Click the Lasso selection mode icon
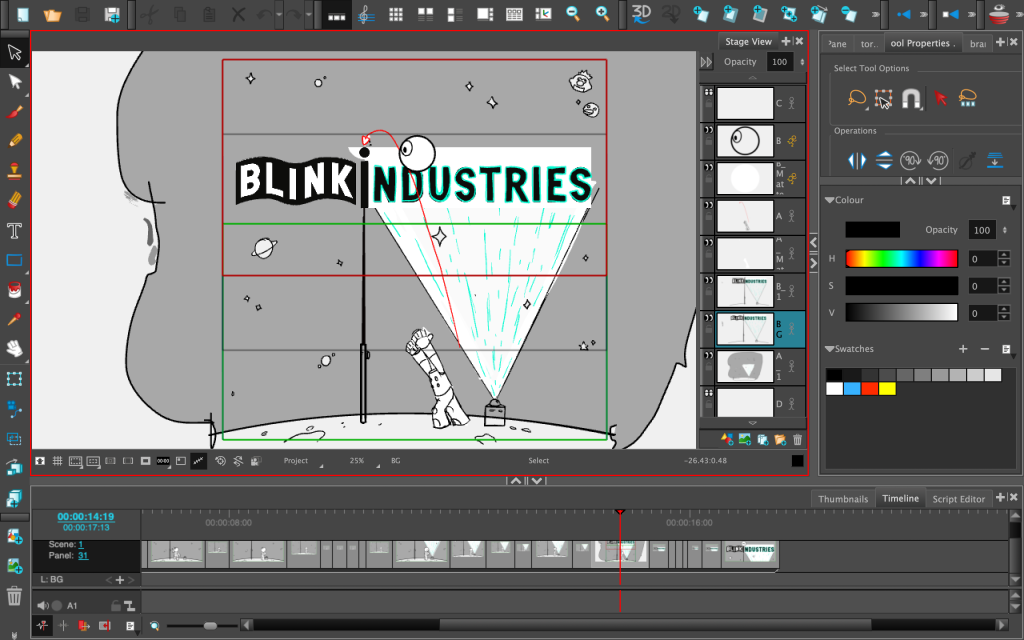 point(857,99)
